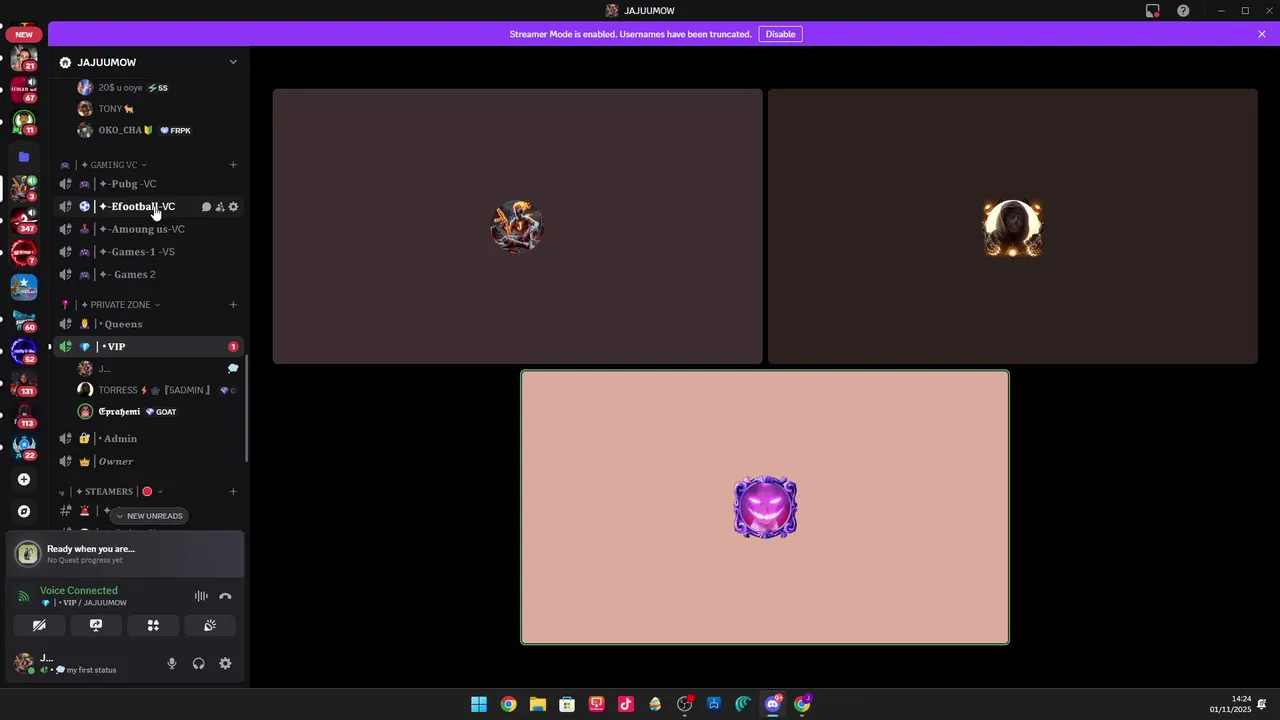The height and width of the screenshot is (720, 1280).
Task: Open the Owner voice channel
Action: 149,462
